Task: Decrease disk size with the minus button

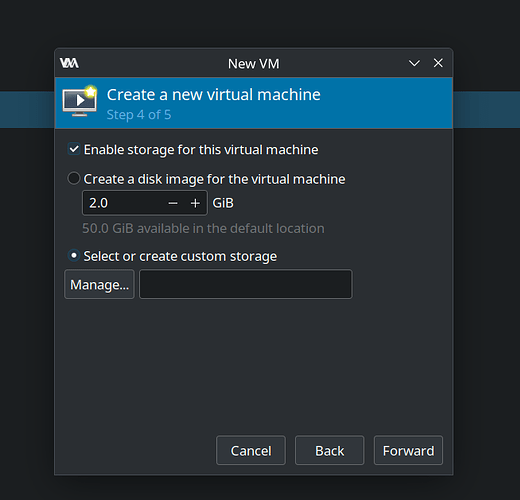Action: tap(173, 203)
